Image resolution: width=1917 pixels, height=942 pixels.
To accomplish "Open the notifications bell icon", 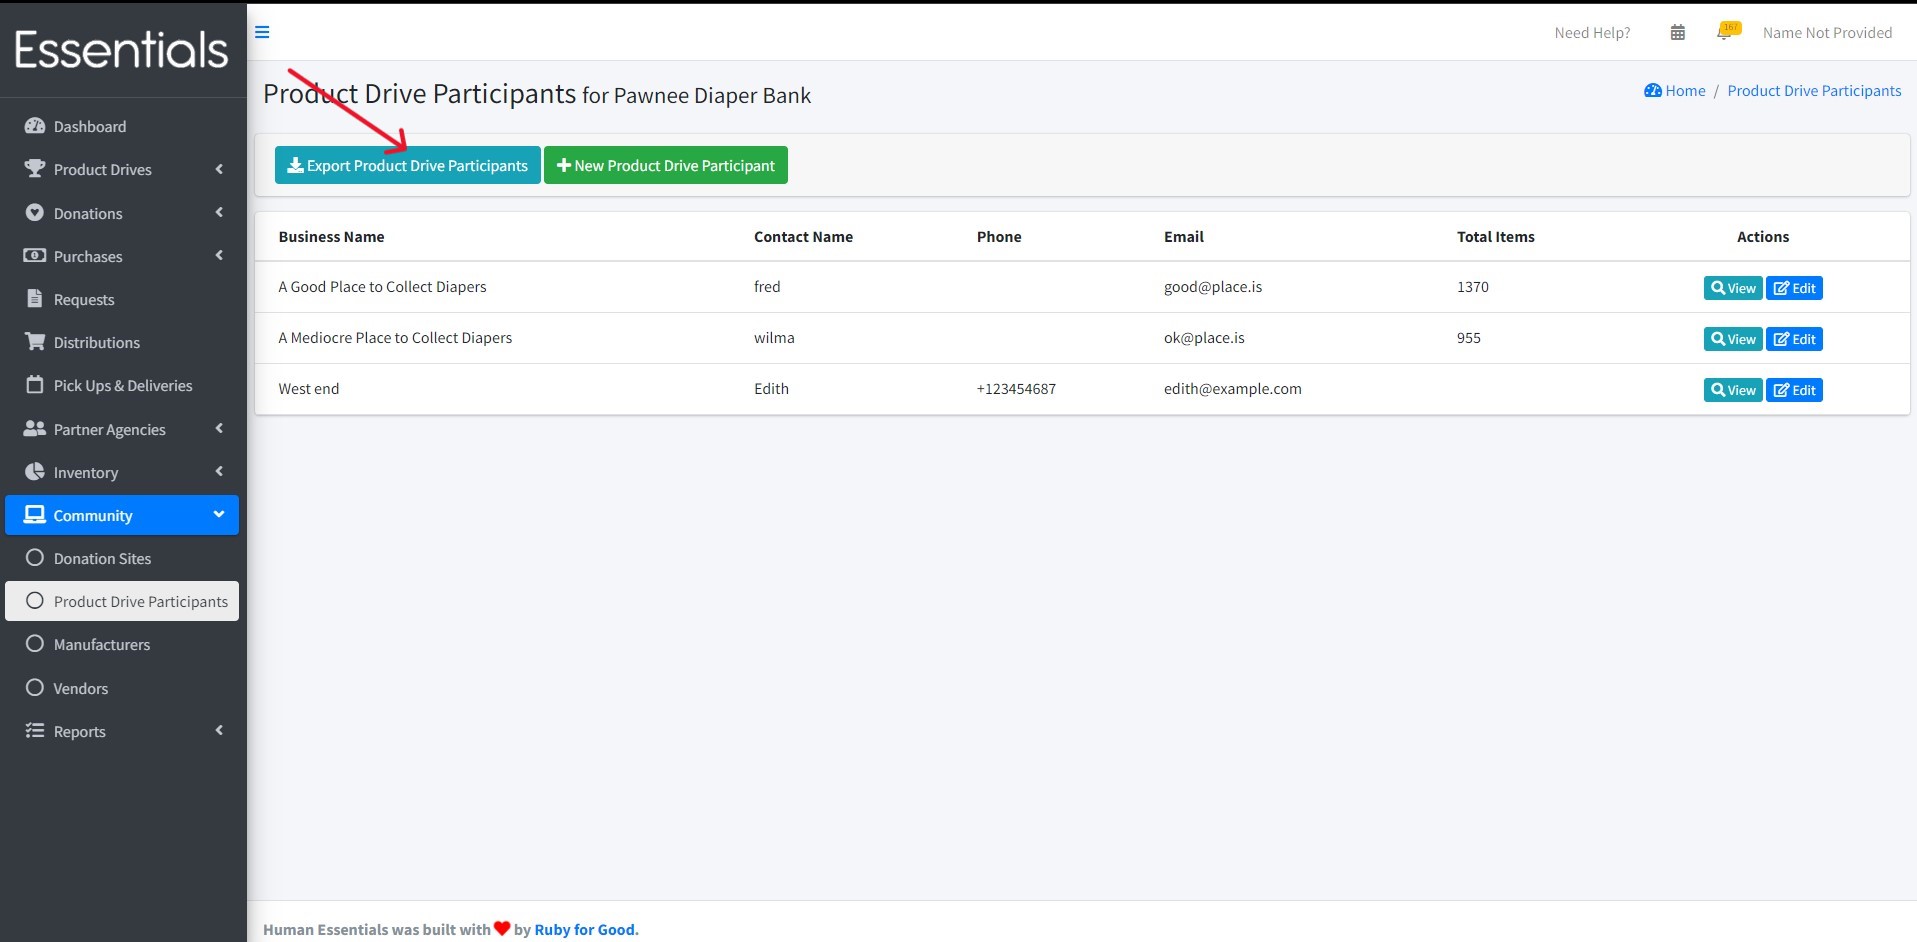I will [1727, 32].
